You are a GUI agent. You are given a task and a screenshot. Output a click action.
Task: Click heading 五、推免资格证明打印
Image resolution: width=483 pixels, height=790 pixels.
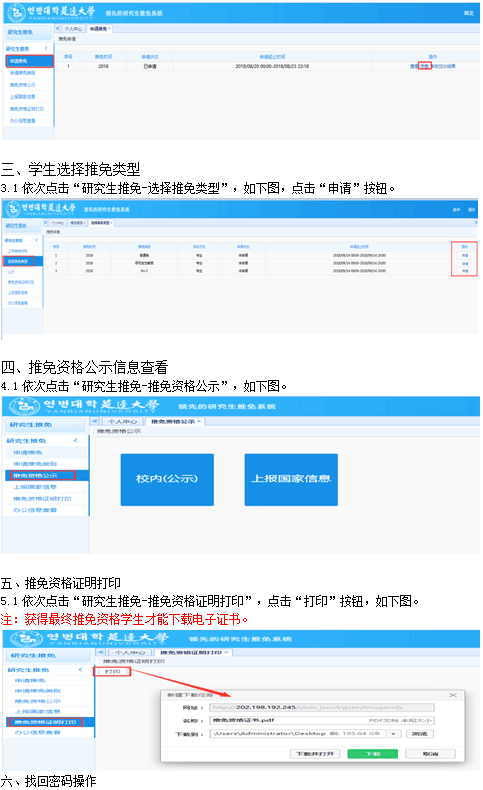61,583
